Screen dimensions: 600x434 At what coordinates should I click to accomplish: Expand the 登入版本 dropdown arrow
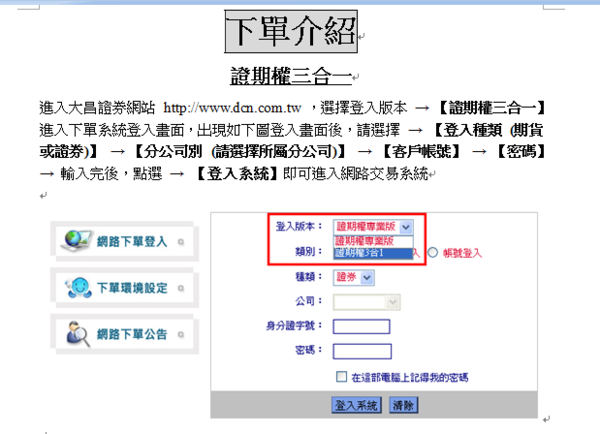point(405,227)
